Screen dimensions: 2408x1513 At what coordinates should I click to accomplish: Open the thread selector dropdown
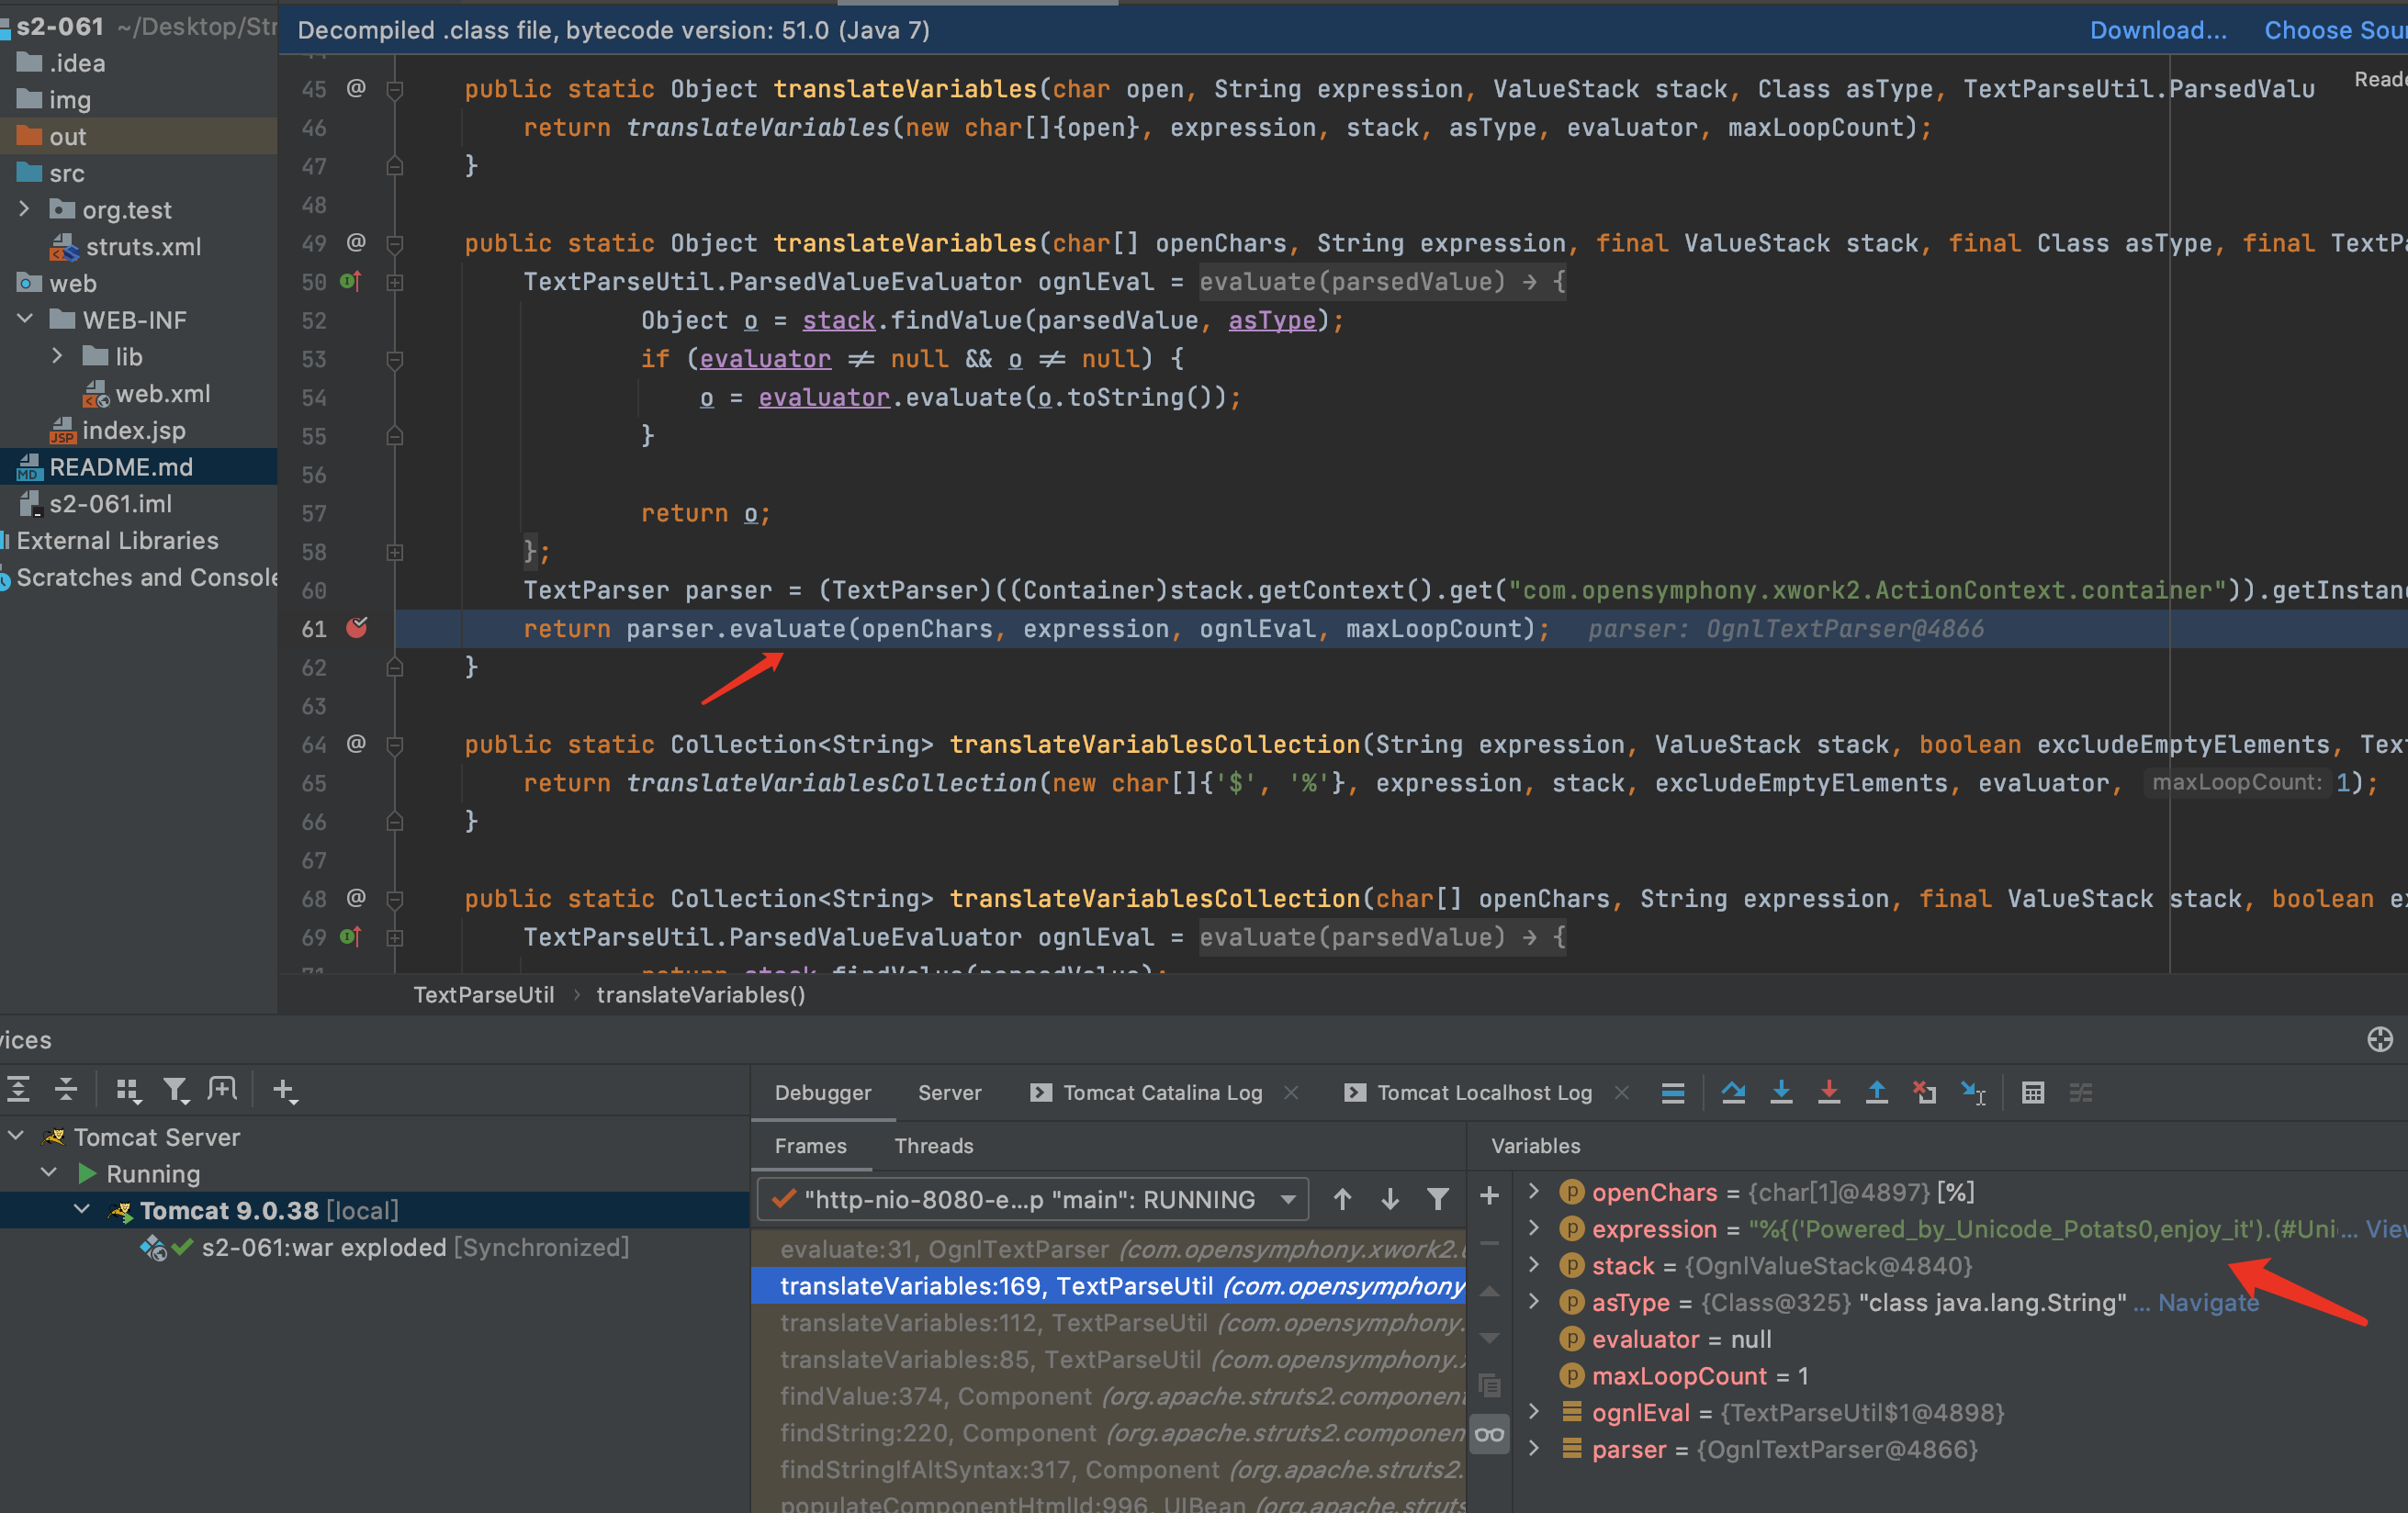[1032, 1198]
